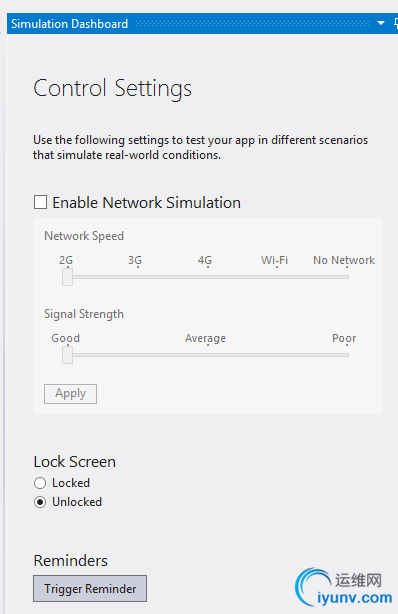Select the Locked radio button
398x614 pixels.
[40, 483]
